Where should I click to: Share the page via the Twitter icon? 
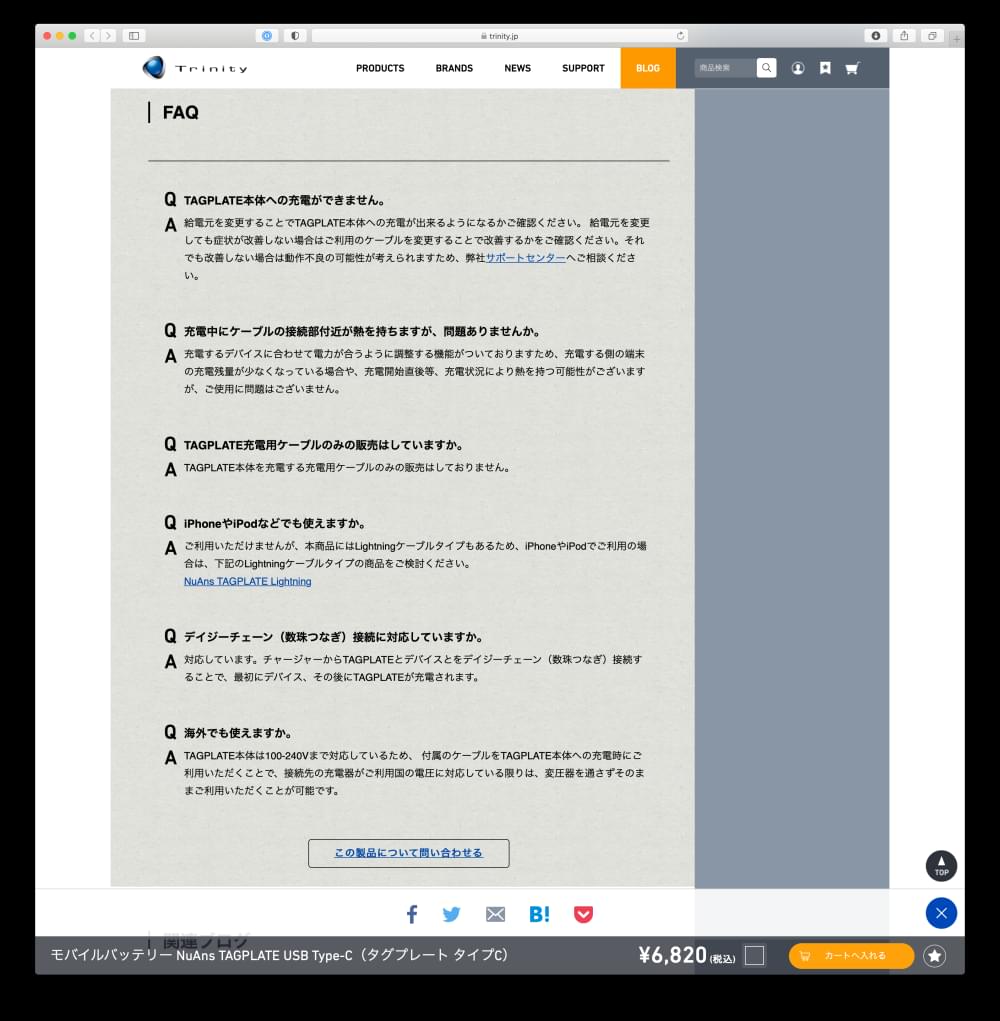coord(451,913)
